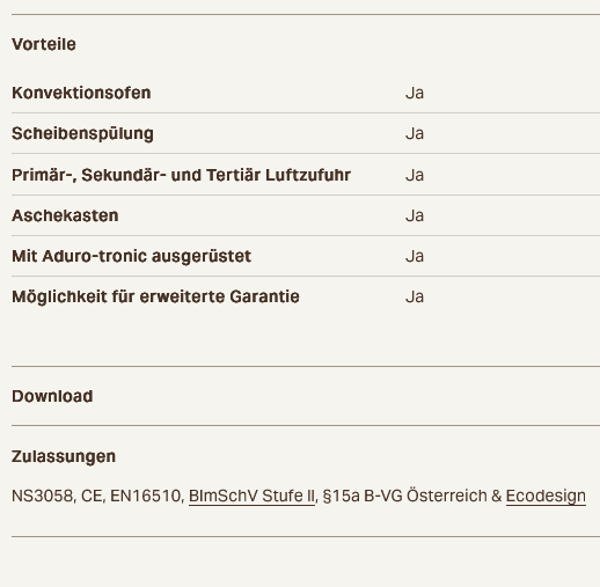Open the Ecodesign link
Viewport: 600px width, 587px height.
[546, 496]
